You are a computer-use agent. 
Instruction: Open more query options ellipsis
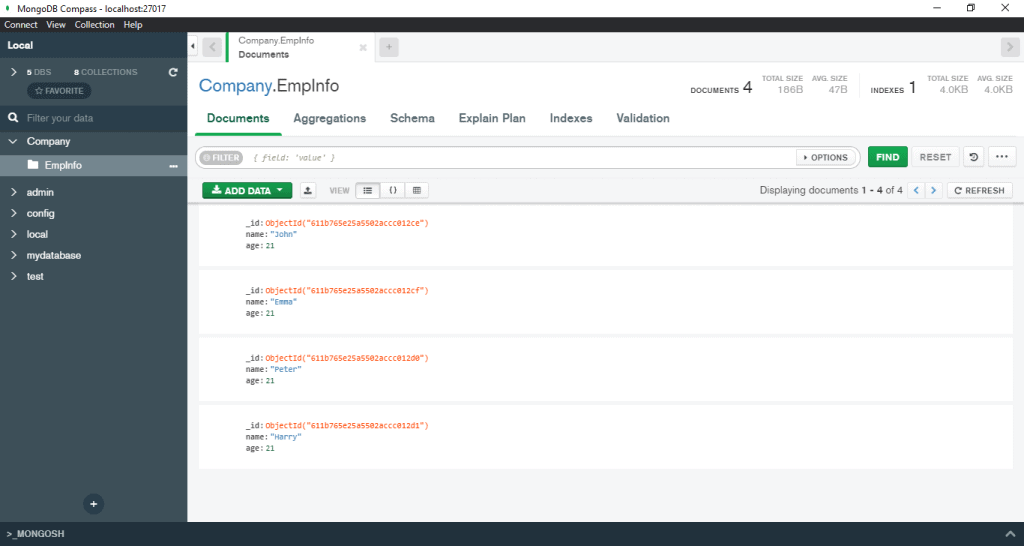[x=1002, y=157]
